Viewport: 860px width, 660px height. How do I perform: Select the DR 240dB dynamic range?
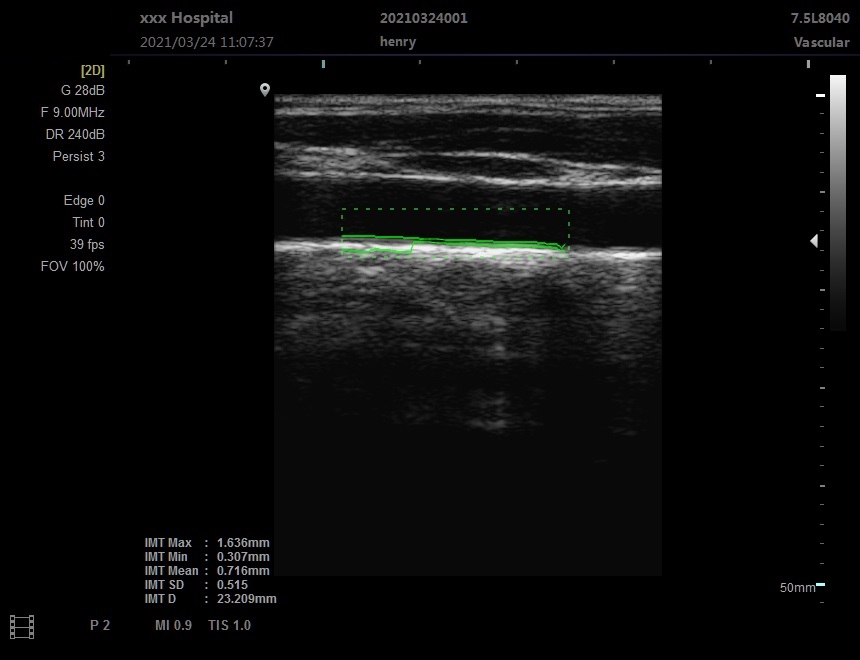click(75, 134)
